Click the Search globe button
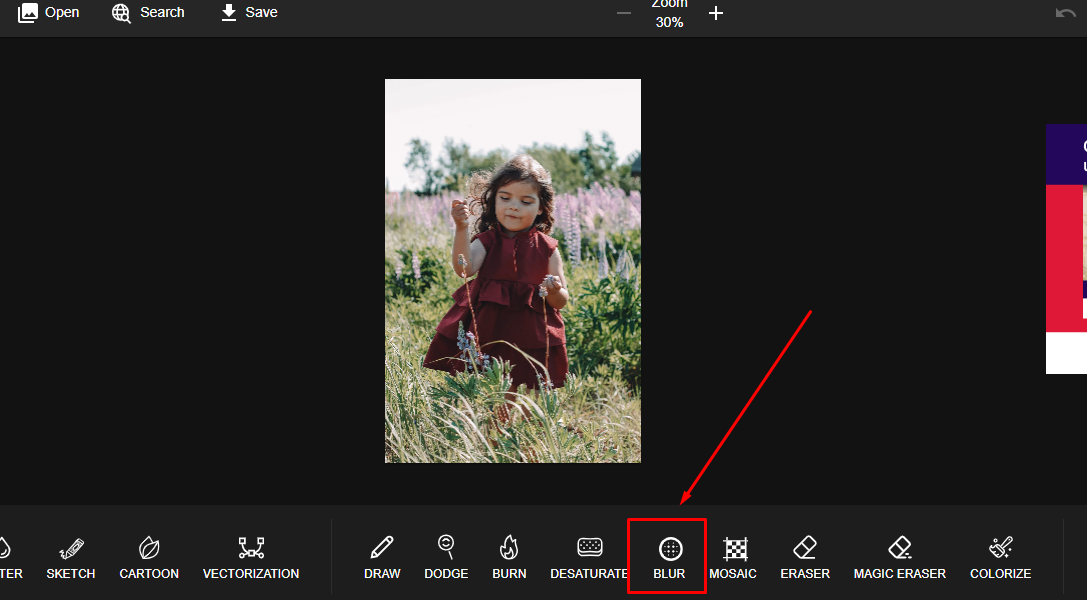 pos(148,12)
